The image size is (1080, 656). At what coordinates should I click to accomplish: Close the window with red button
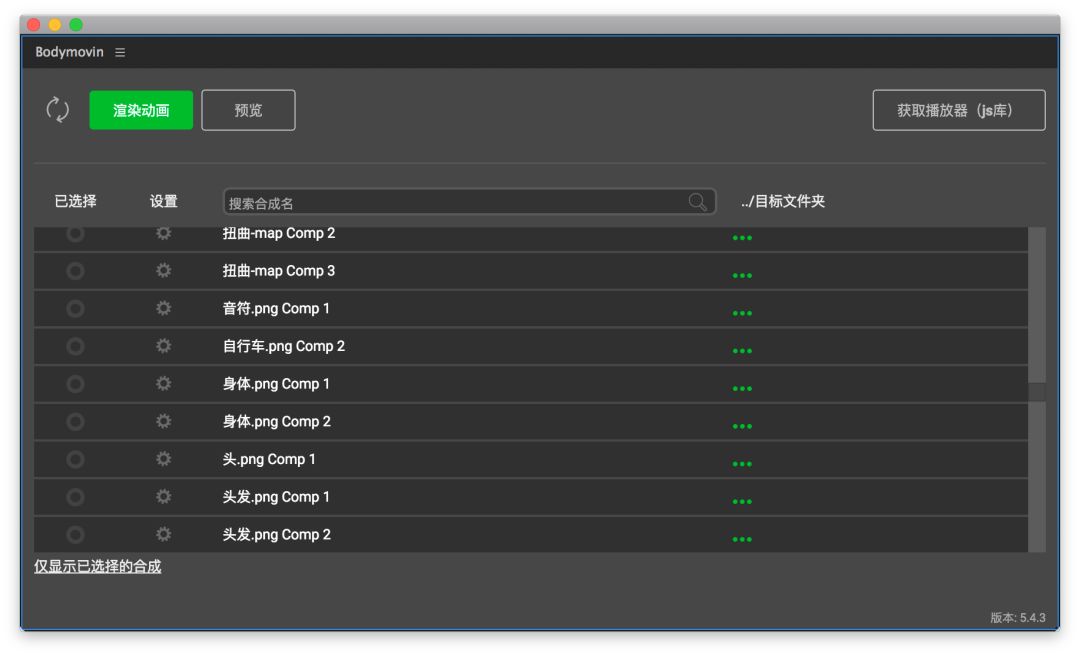[34, 25]
